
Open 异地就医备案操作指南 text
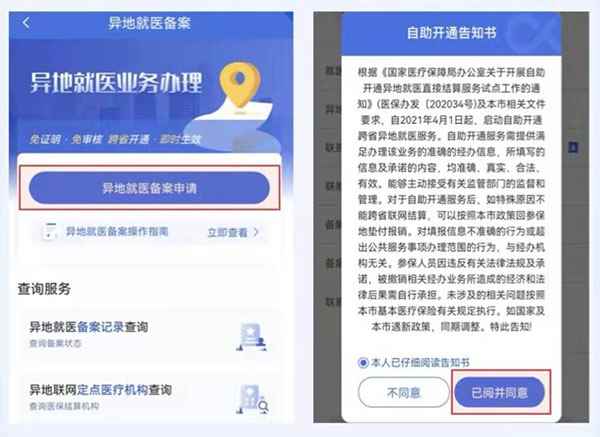pyautogui.click(x=117, y=231)
